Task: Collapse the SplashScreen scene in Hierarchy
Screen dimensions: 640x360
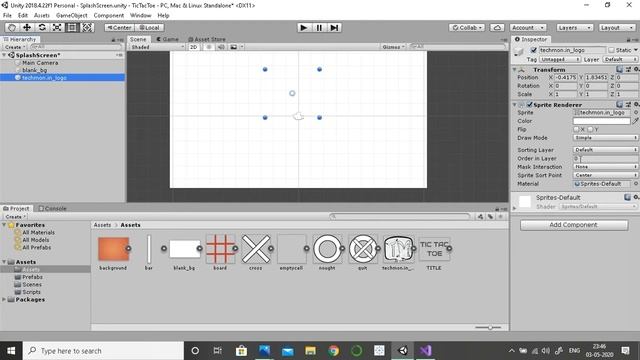Action: tap(4, 55)
